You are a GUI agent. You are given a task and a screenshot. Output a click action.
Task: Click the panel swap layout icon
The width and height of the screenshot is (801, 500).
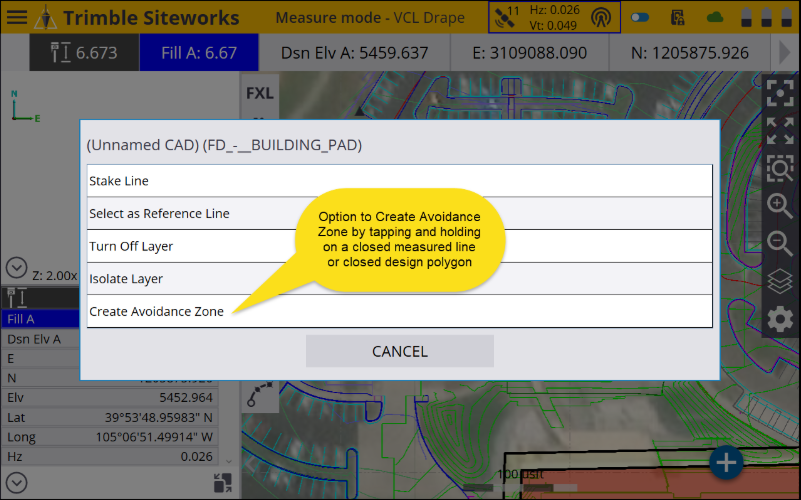(223, 483)
